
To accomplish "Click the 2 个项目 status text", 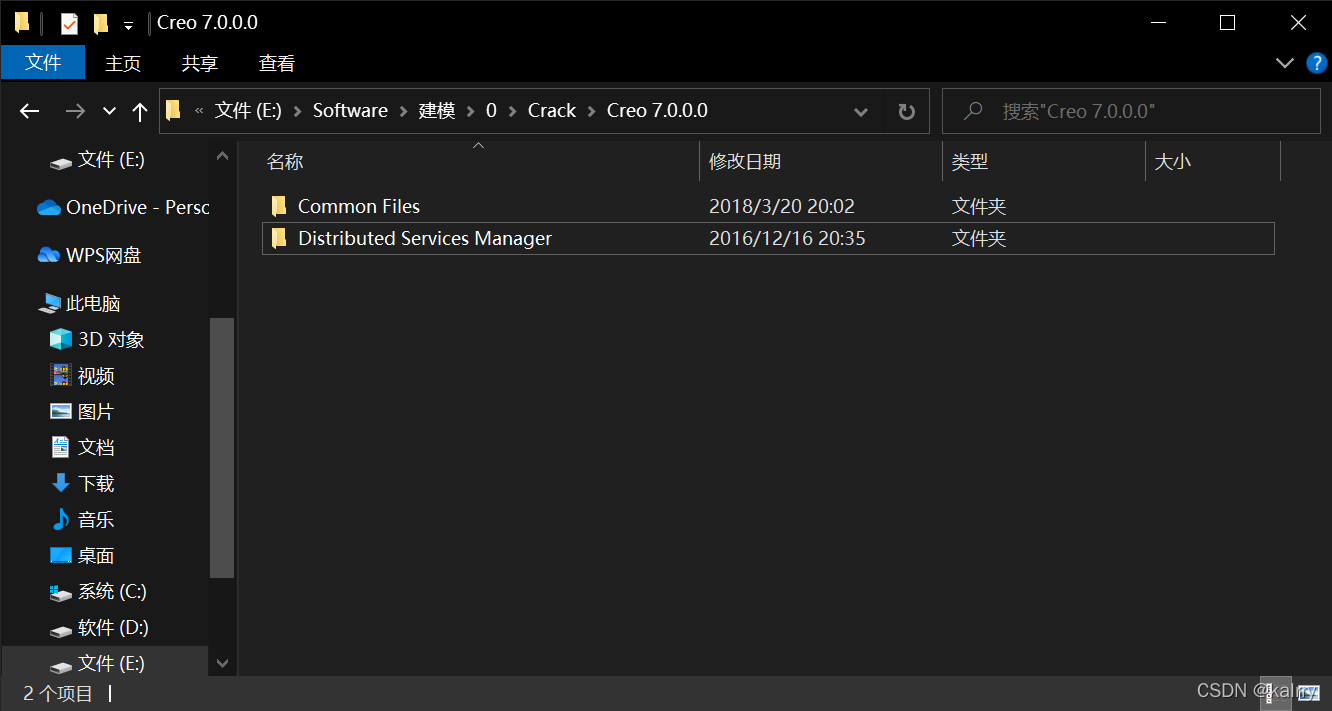I will pos(58,693).
